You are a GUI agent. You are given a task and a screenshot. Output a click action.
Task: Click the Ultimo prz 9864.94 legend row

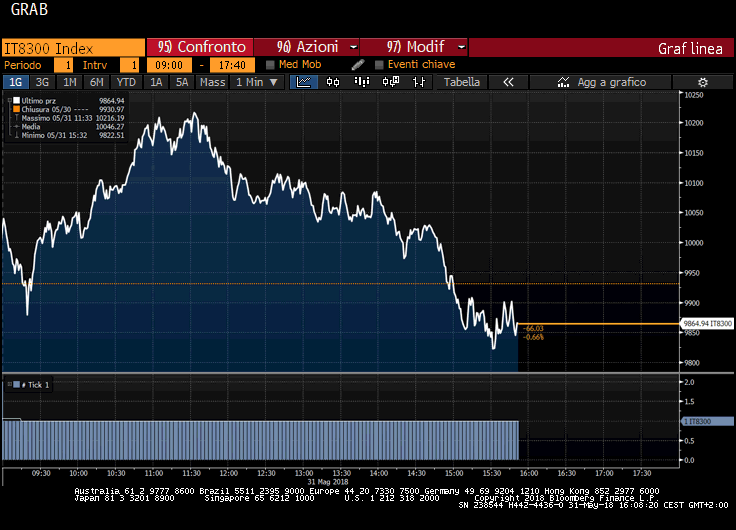pos(69,100)
